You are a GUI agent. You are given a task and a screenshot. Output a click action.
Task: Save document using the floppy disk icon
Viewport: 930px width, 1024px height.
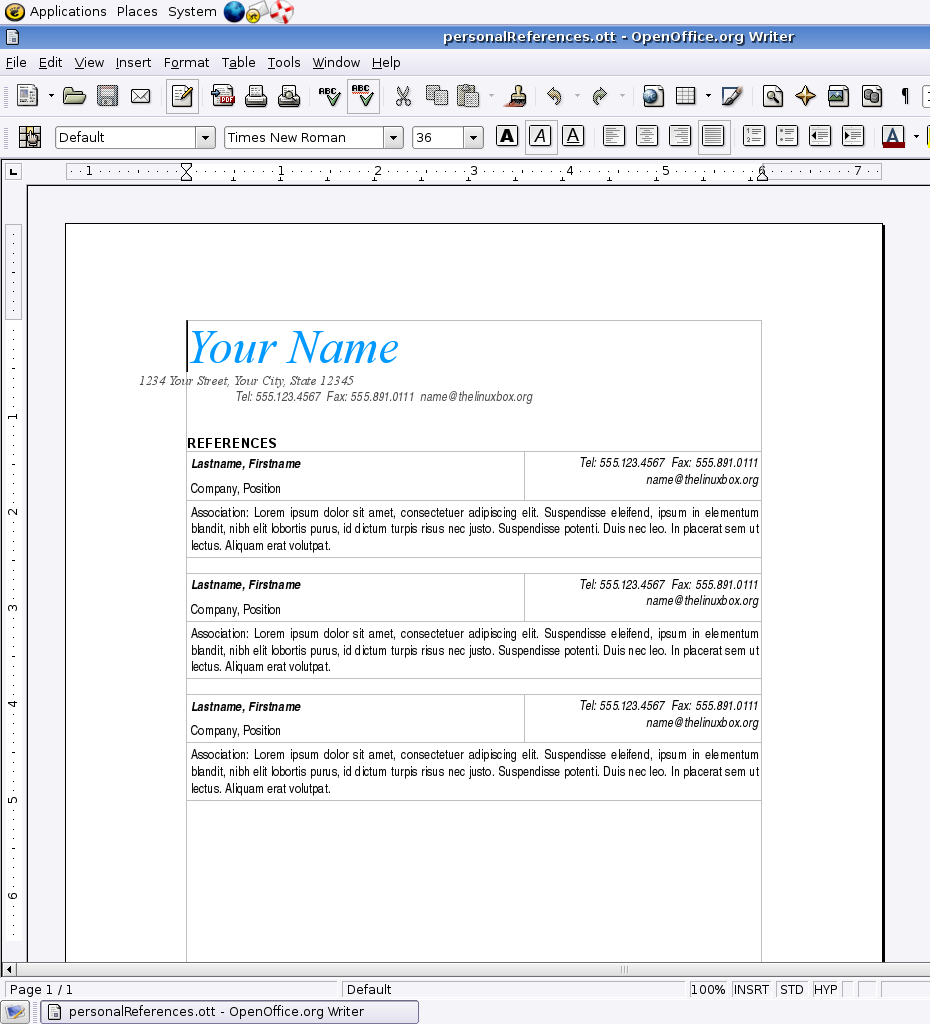(x=107, y=96)
